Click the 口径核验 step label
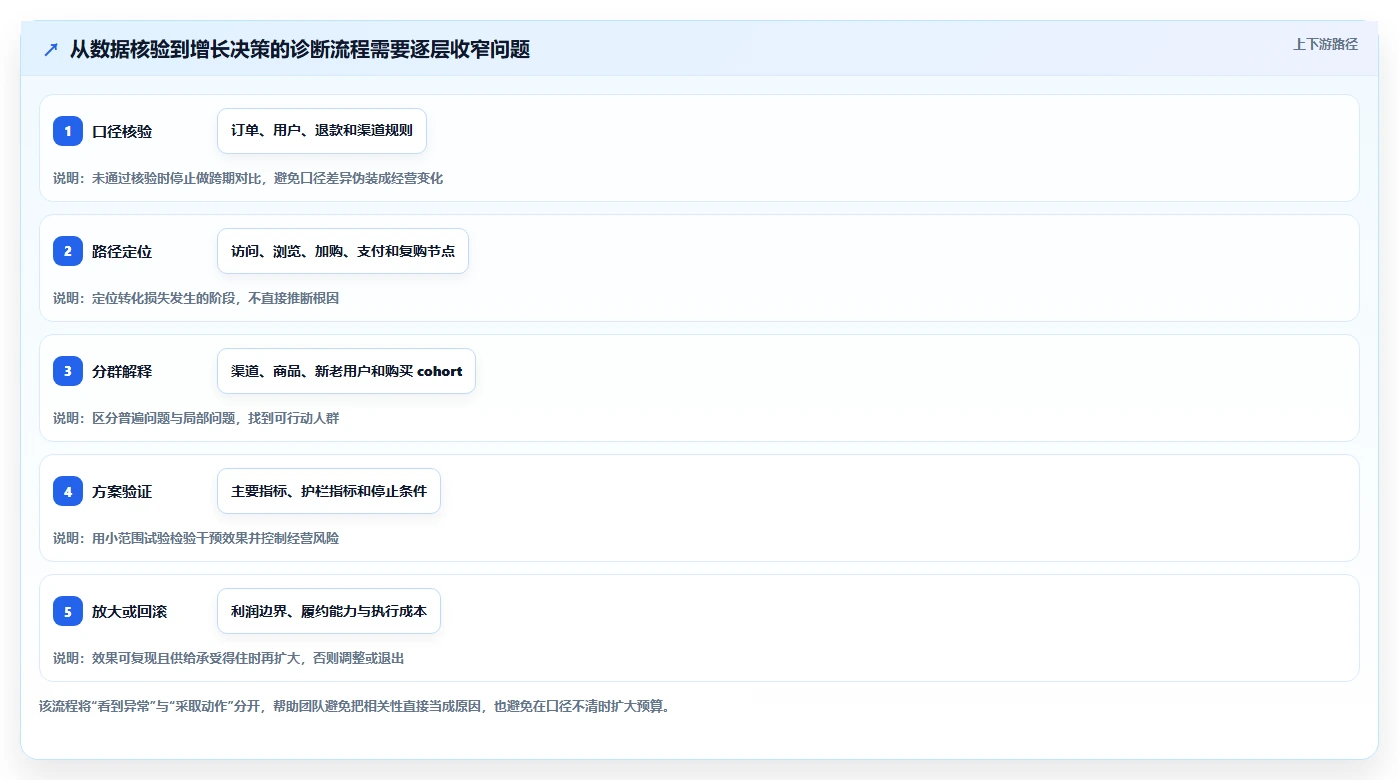Viewport: 1399px width, 780px height. click(x=122, y=132)
